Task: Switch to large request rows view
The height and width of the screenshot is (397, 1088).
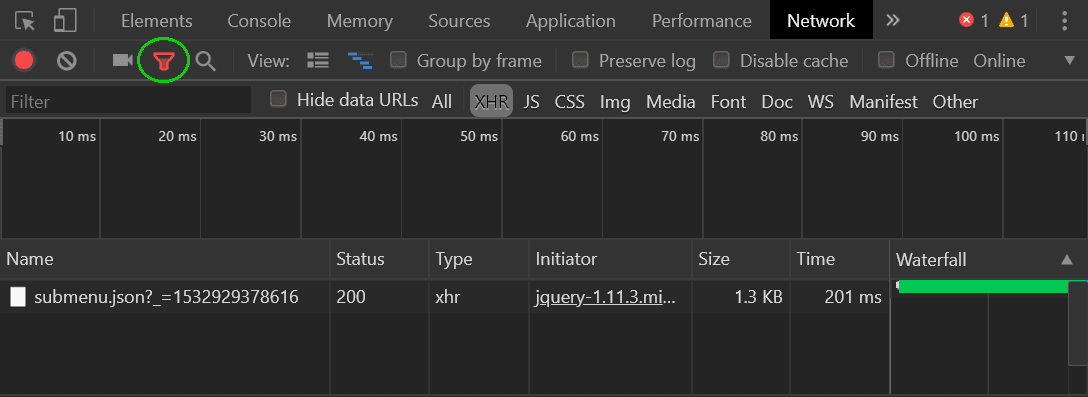Action: (x=318, y=61)
